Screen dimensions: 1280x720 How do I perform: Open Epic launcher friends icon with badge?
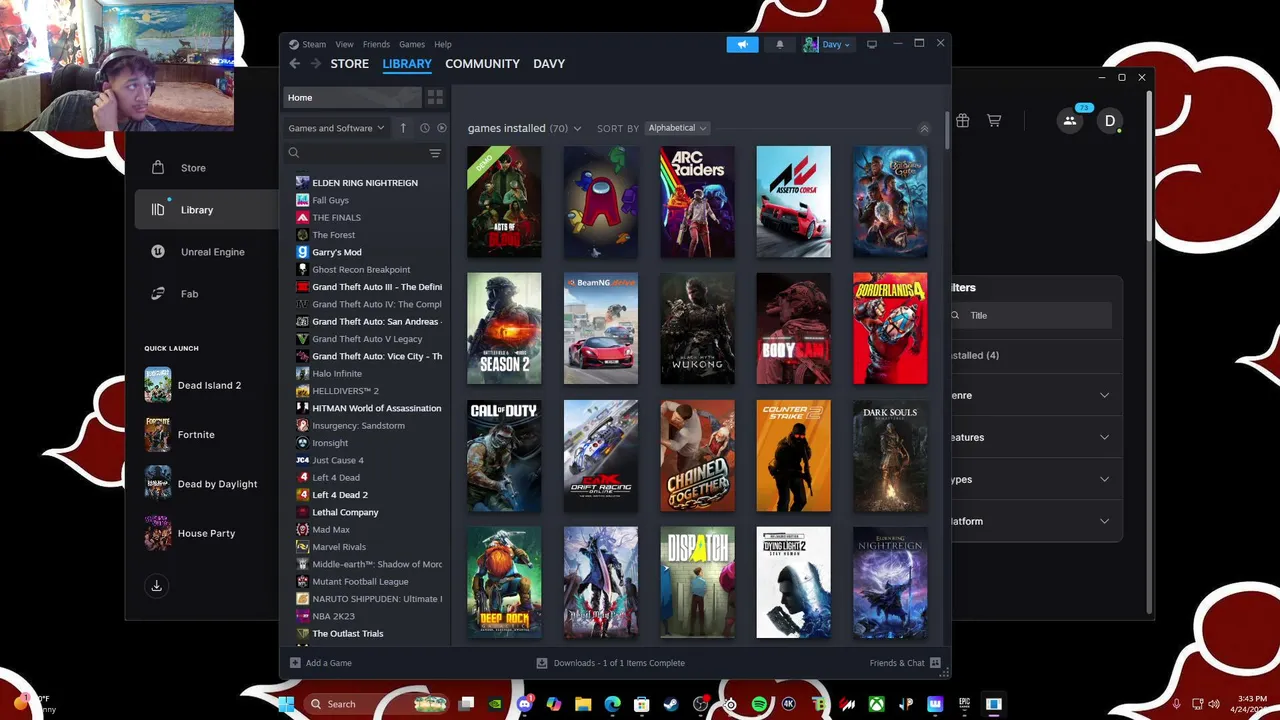click(x=1070, y=121)
